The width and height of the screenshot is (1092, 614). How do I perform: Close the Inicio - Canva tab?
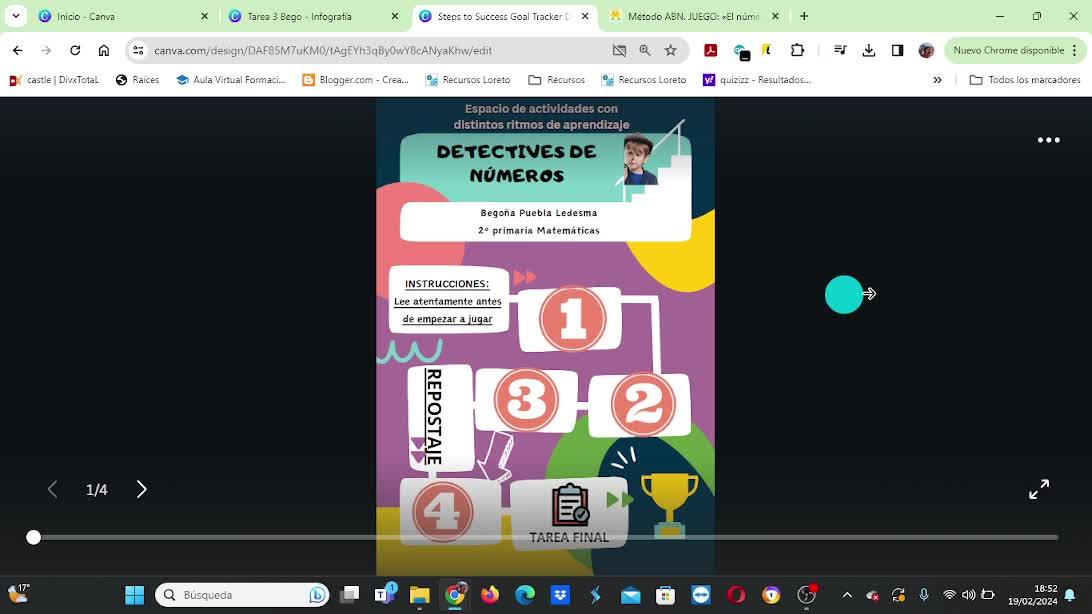(x=204, y=16)
